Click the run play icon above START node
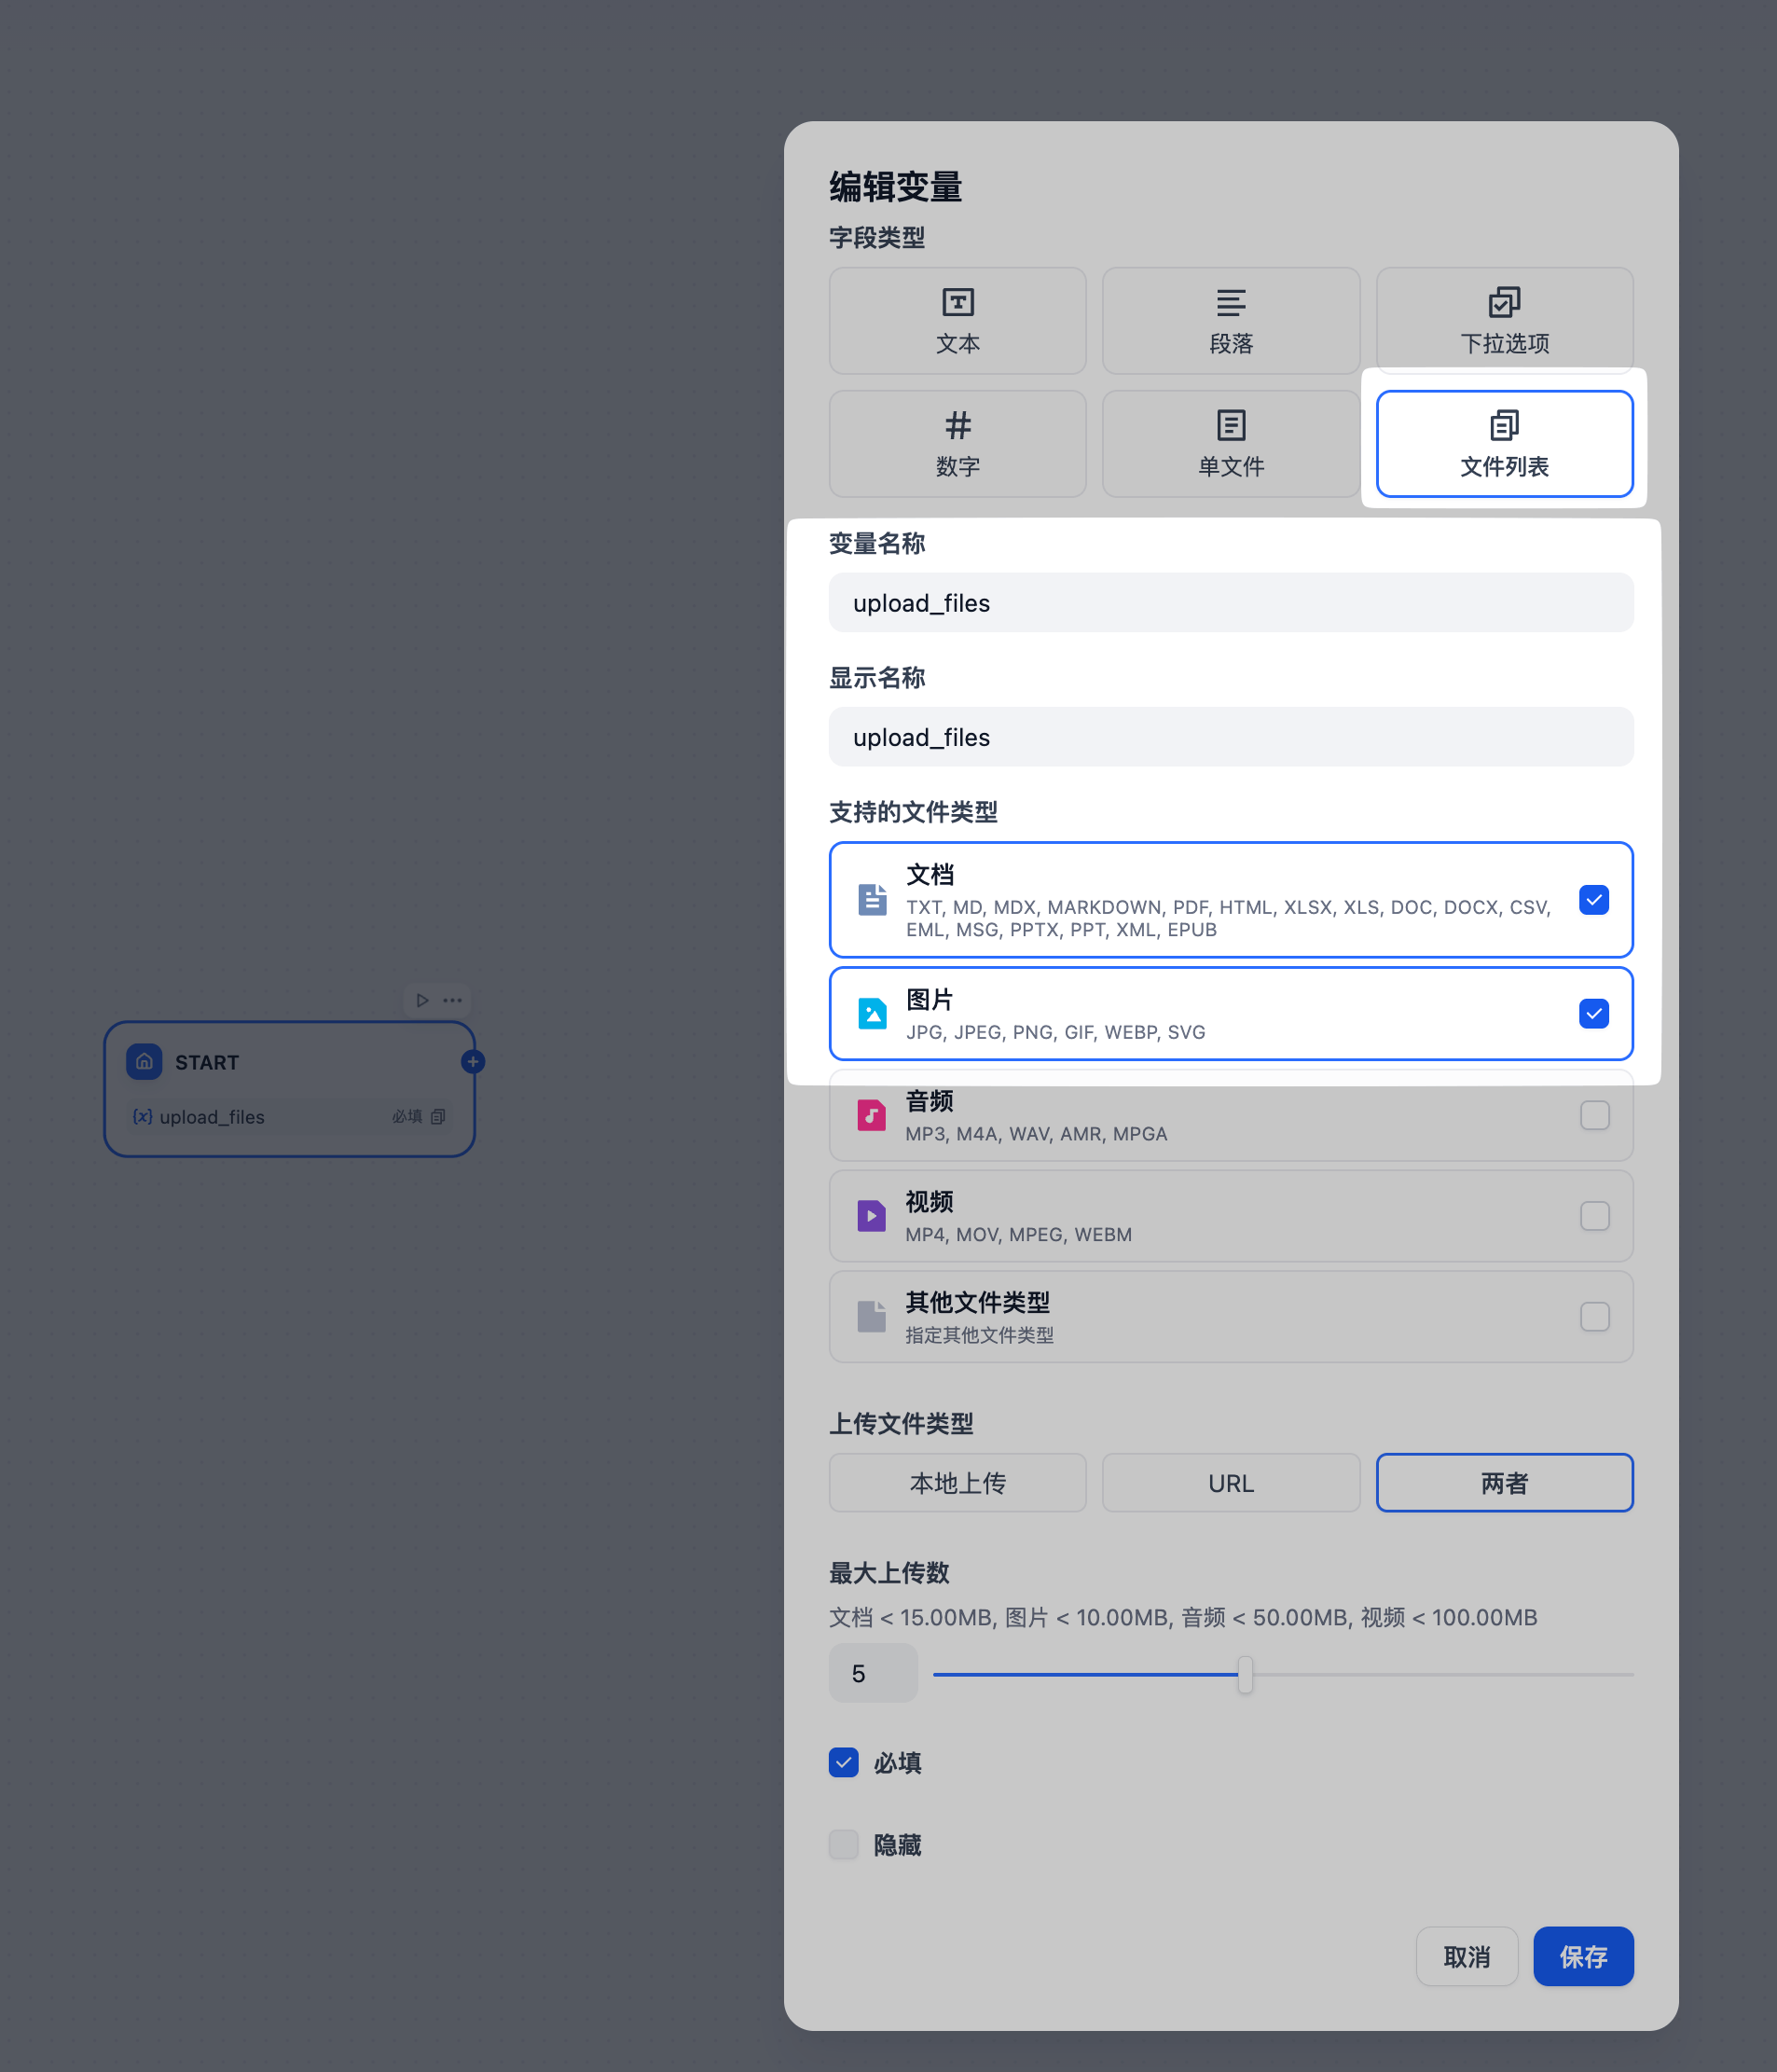The image size is (1777, 2072). point(422,1000)
